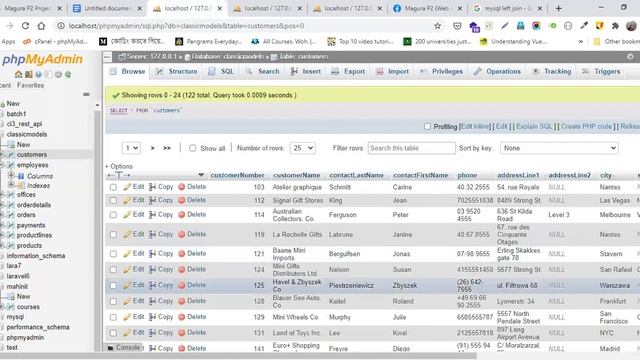Show more bookmarks chevron
The height and width of the screenshot is (360, 640).
click(x=580, y=42)
